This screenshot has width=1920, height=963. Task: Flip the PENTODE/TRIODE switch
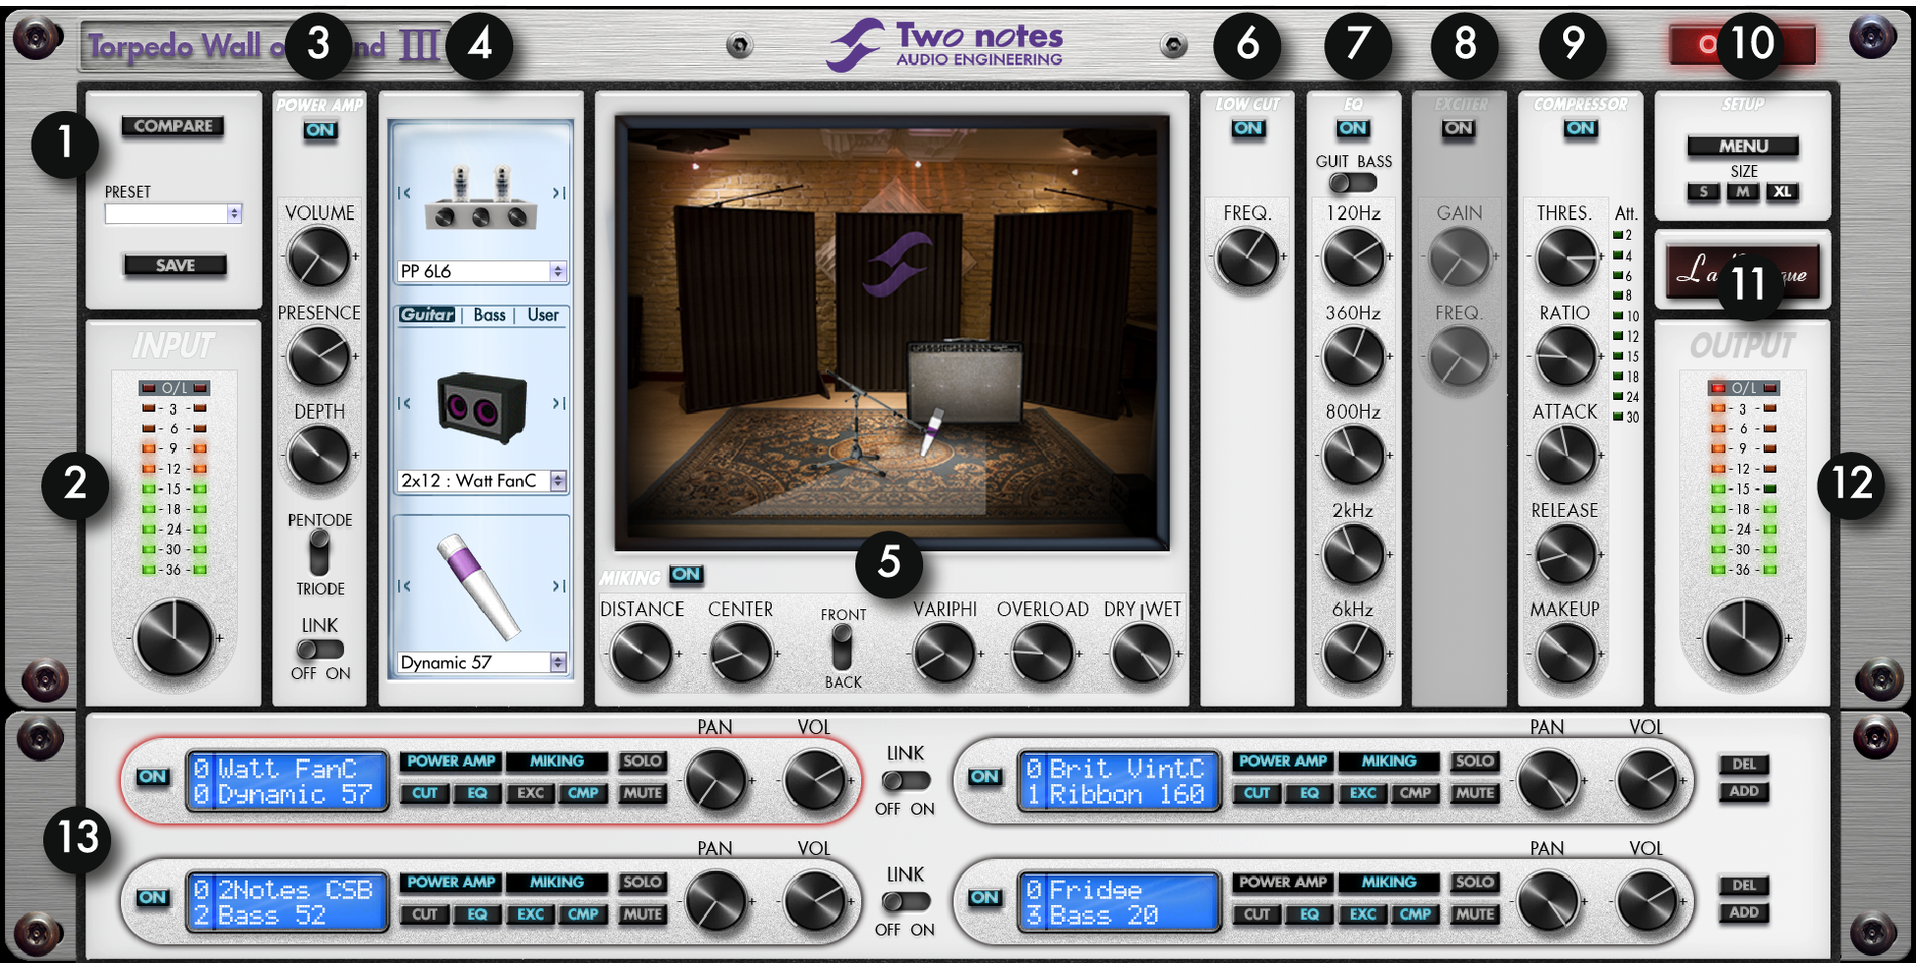(319, 552)
